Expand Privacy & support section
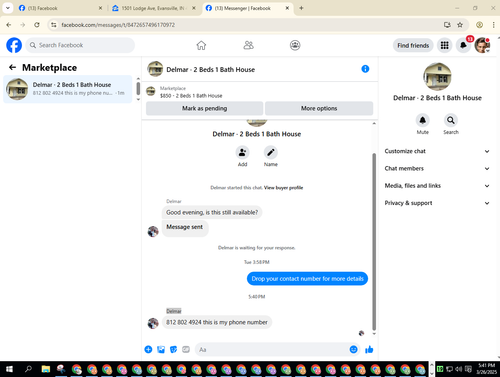This screenshot has width=500, height=377. pyautogui.click(x=437, y=203)
